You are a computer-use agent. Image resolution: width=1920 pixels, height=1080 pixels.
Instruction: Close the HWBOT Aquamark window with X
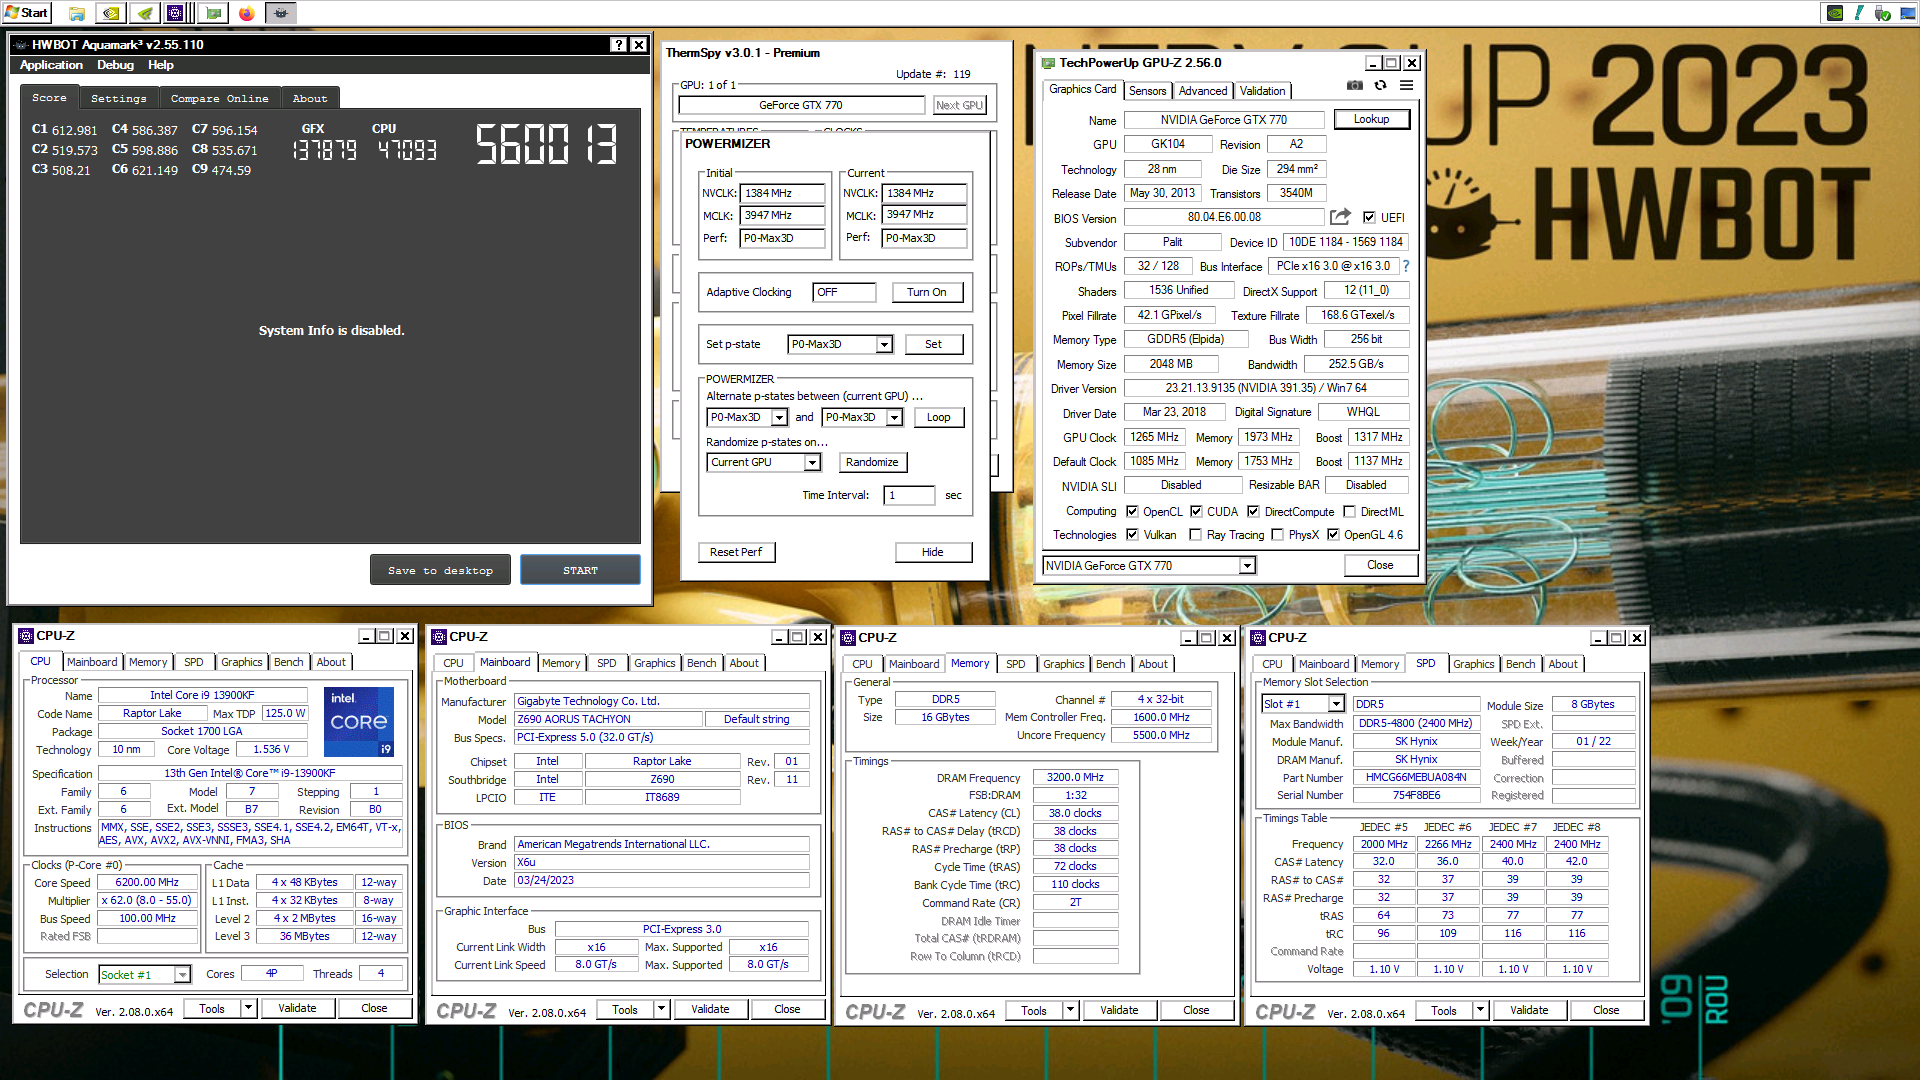[x=639, y=45]
